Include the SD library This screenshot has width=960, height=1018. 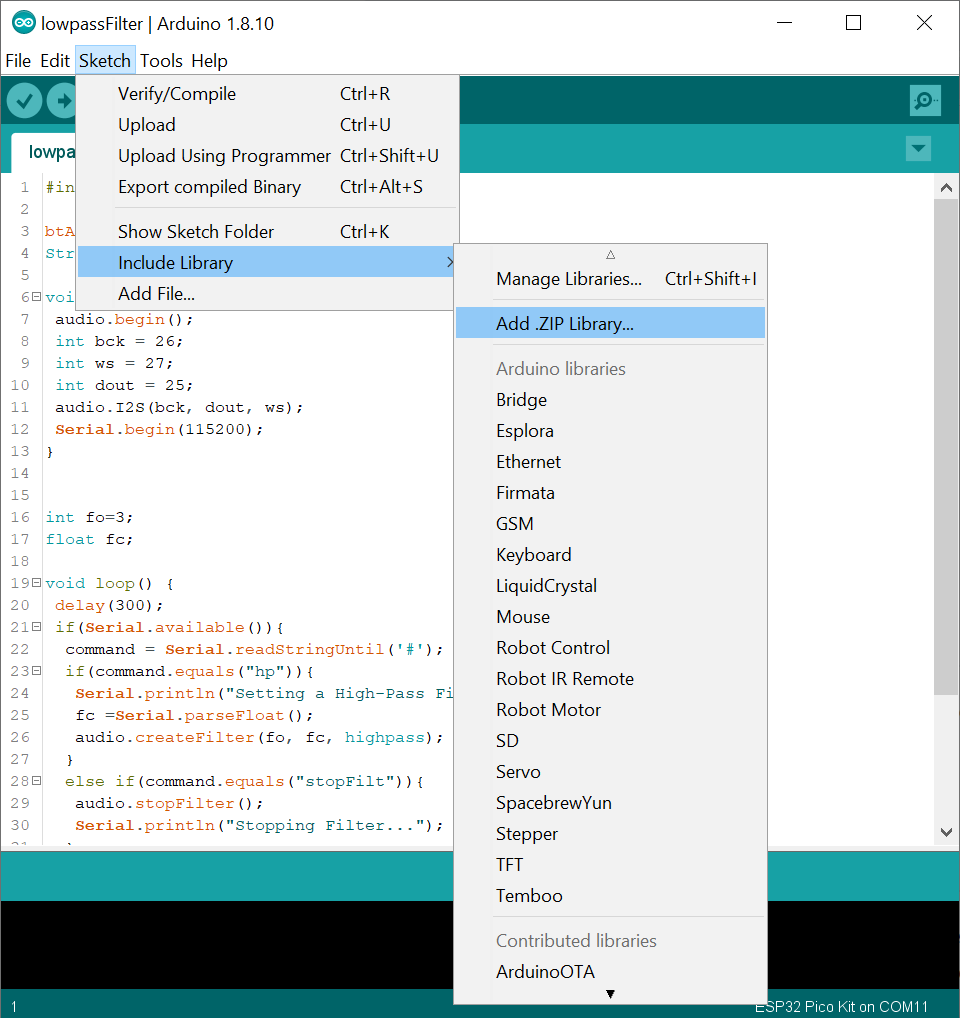[x=610, y=741]
